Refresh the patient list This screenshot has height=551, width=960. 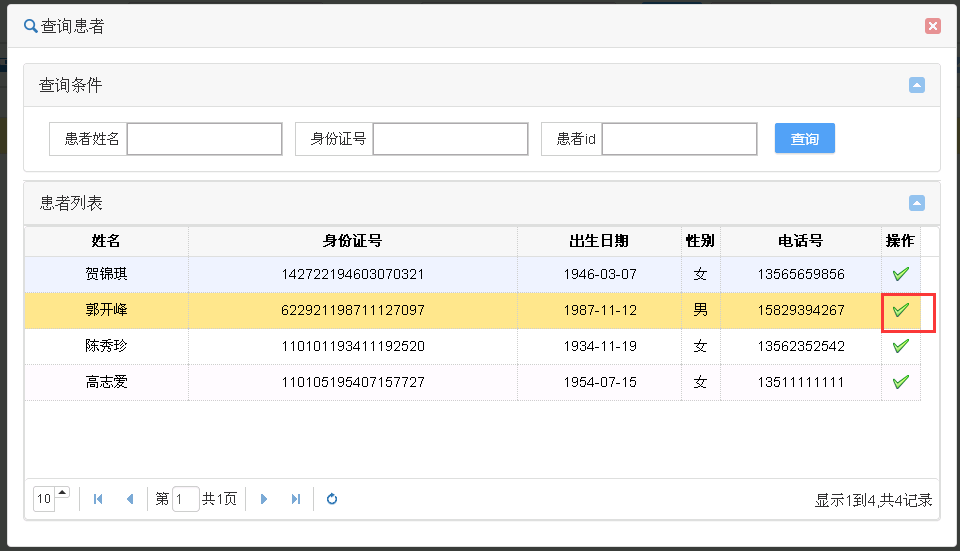pos(332,499)
